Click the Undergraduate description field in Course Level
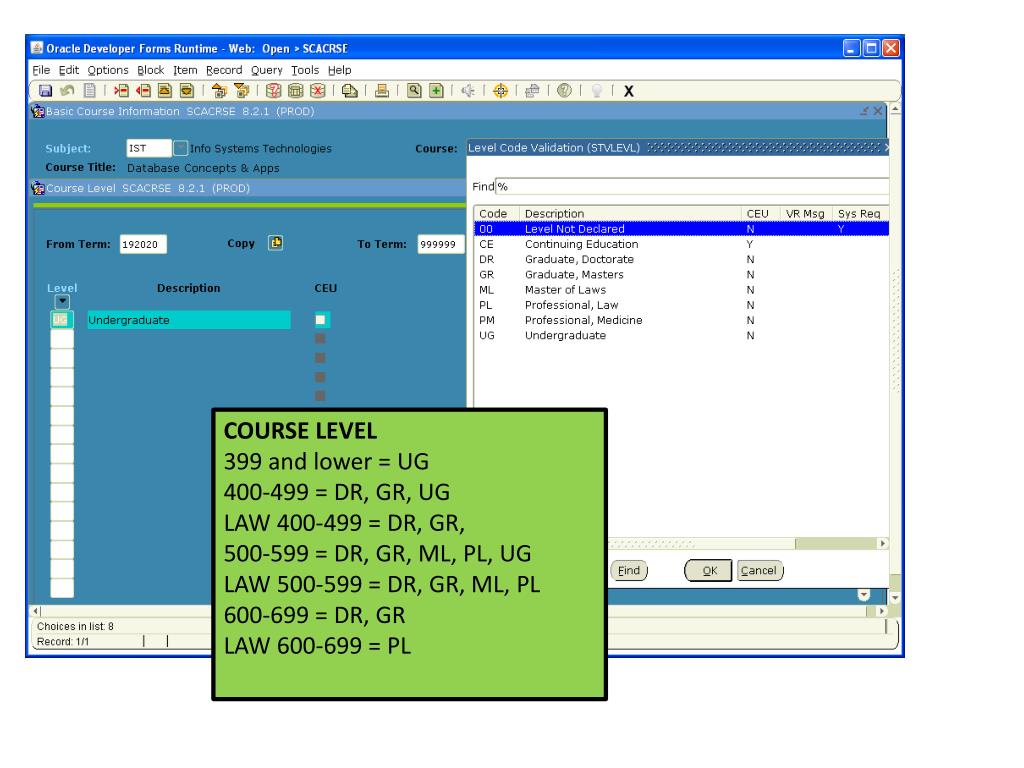 point(189,320)
